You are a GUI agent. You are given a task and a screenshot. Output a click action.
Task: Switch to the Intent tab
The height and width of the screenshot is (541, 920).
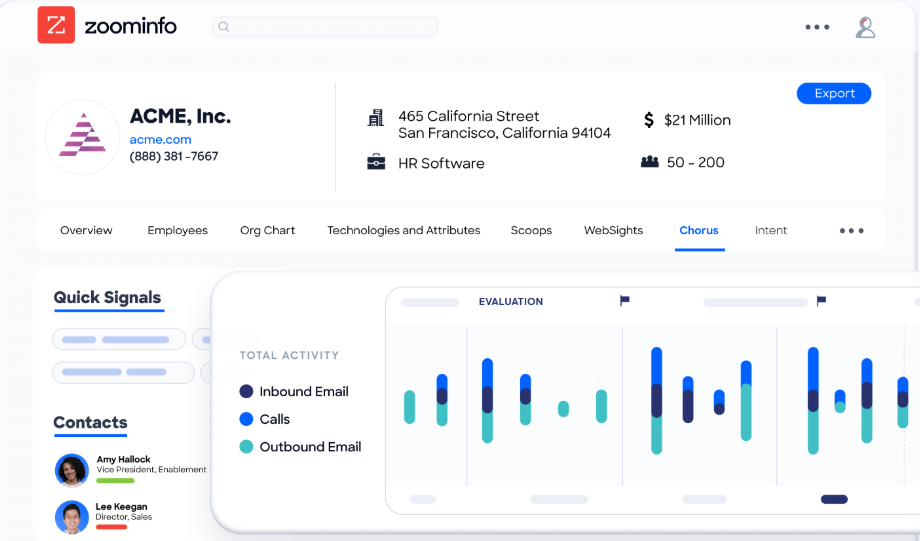(x=770, y=230)
